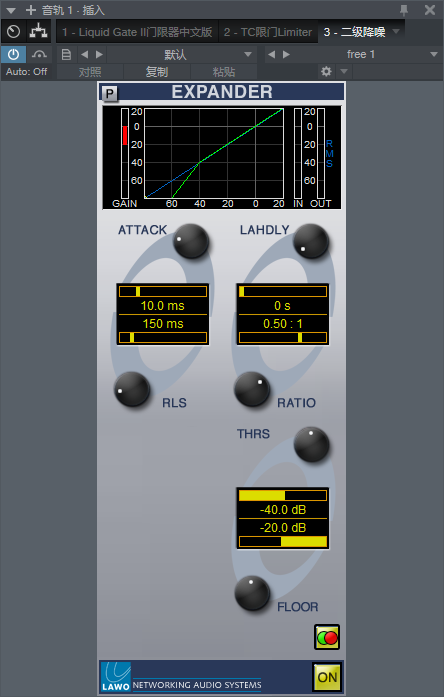
Task: Click the plus icon to add insert
Action: (x=31, y=10)
